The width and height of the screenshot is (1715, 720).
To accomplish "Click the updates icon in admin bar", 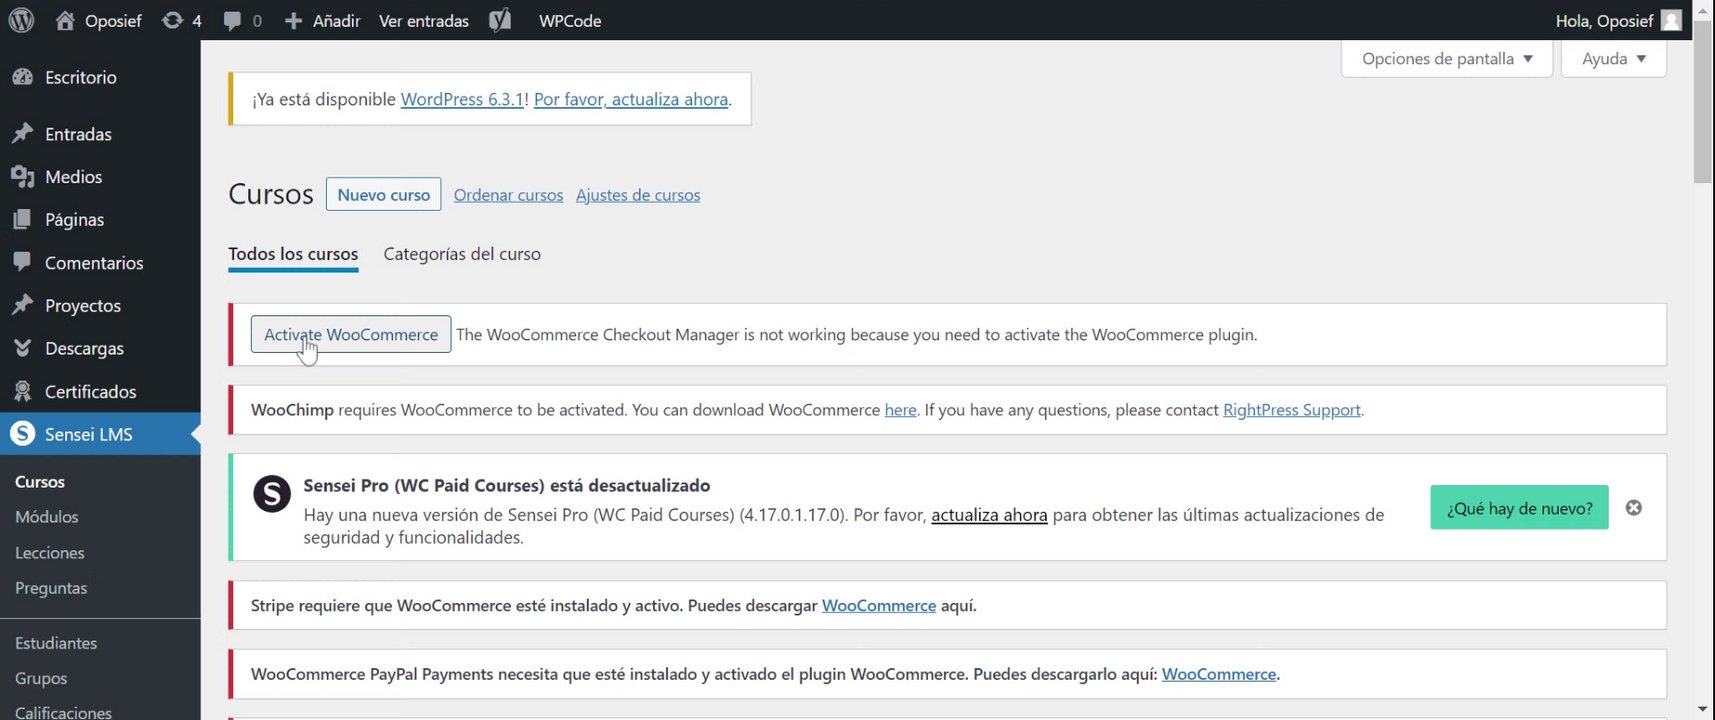I will (x=173, y=20).
